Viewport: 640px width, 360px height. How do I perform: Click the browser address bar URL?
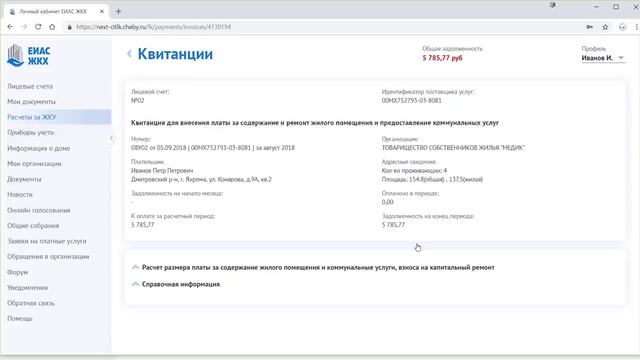pyautogui.click(x=153, y=27)
